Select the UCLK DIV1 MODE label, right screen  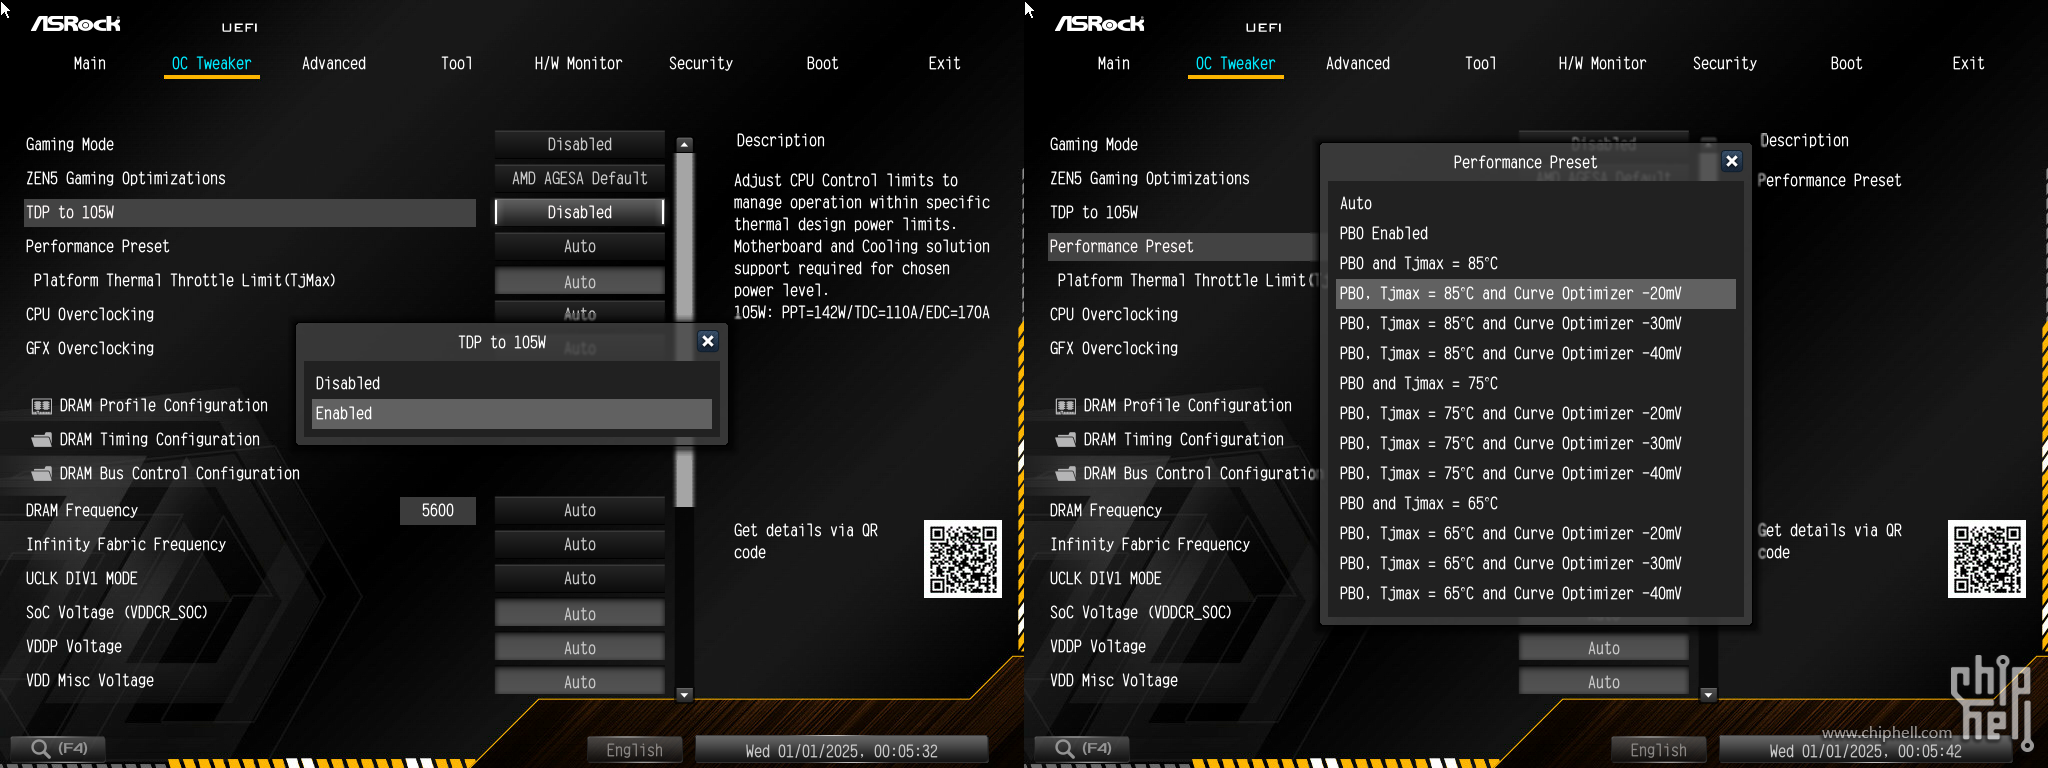pyautogui.click(x=1106, y=578)
